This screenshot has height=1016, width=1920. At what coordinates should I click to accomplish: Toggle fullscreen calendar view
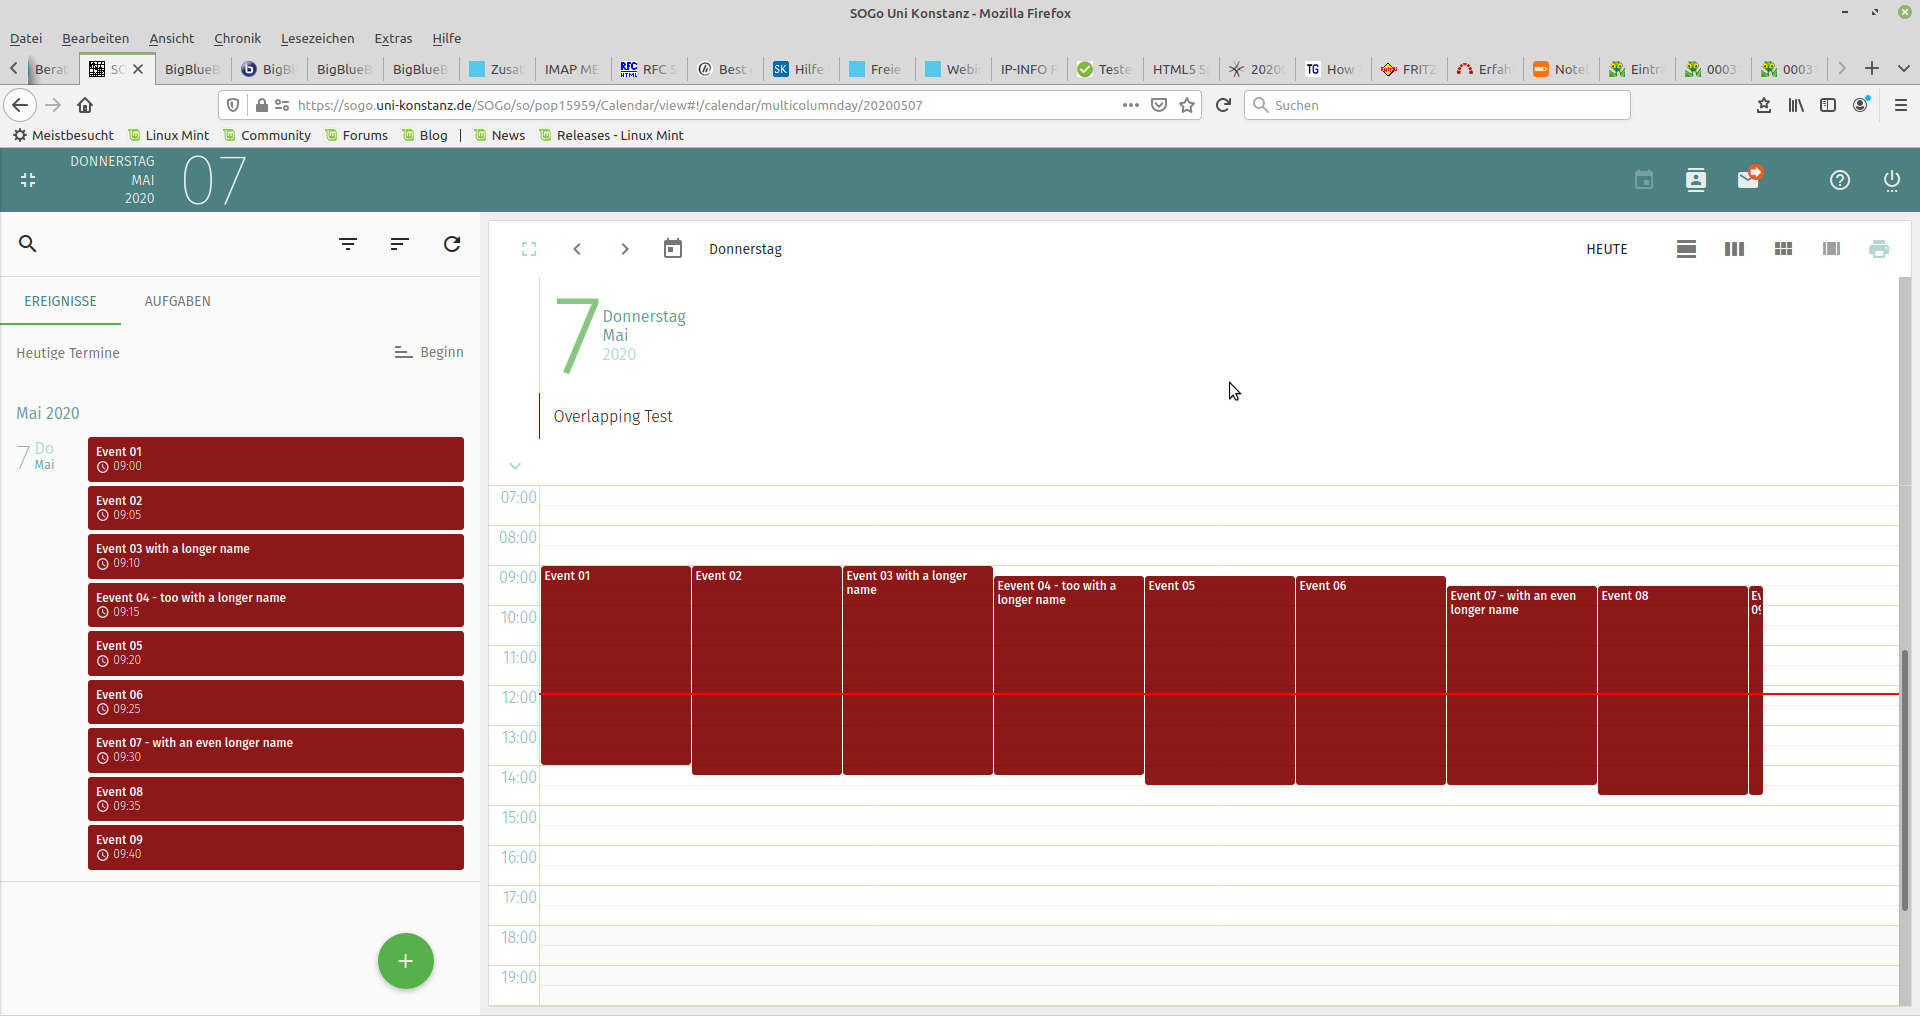529,249
